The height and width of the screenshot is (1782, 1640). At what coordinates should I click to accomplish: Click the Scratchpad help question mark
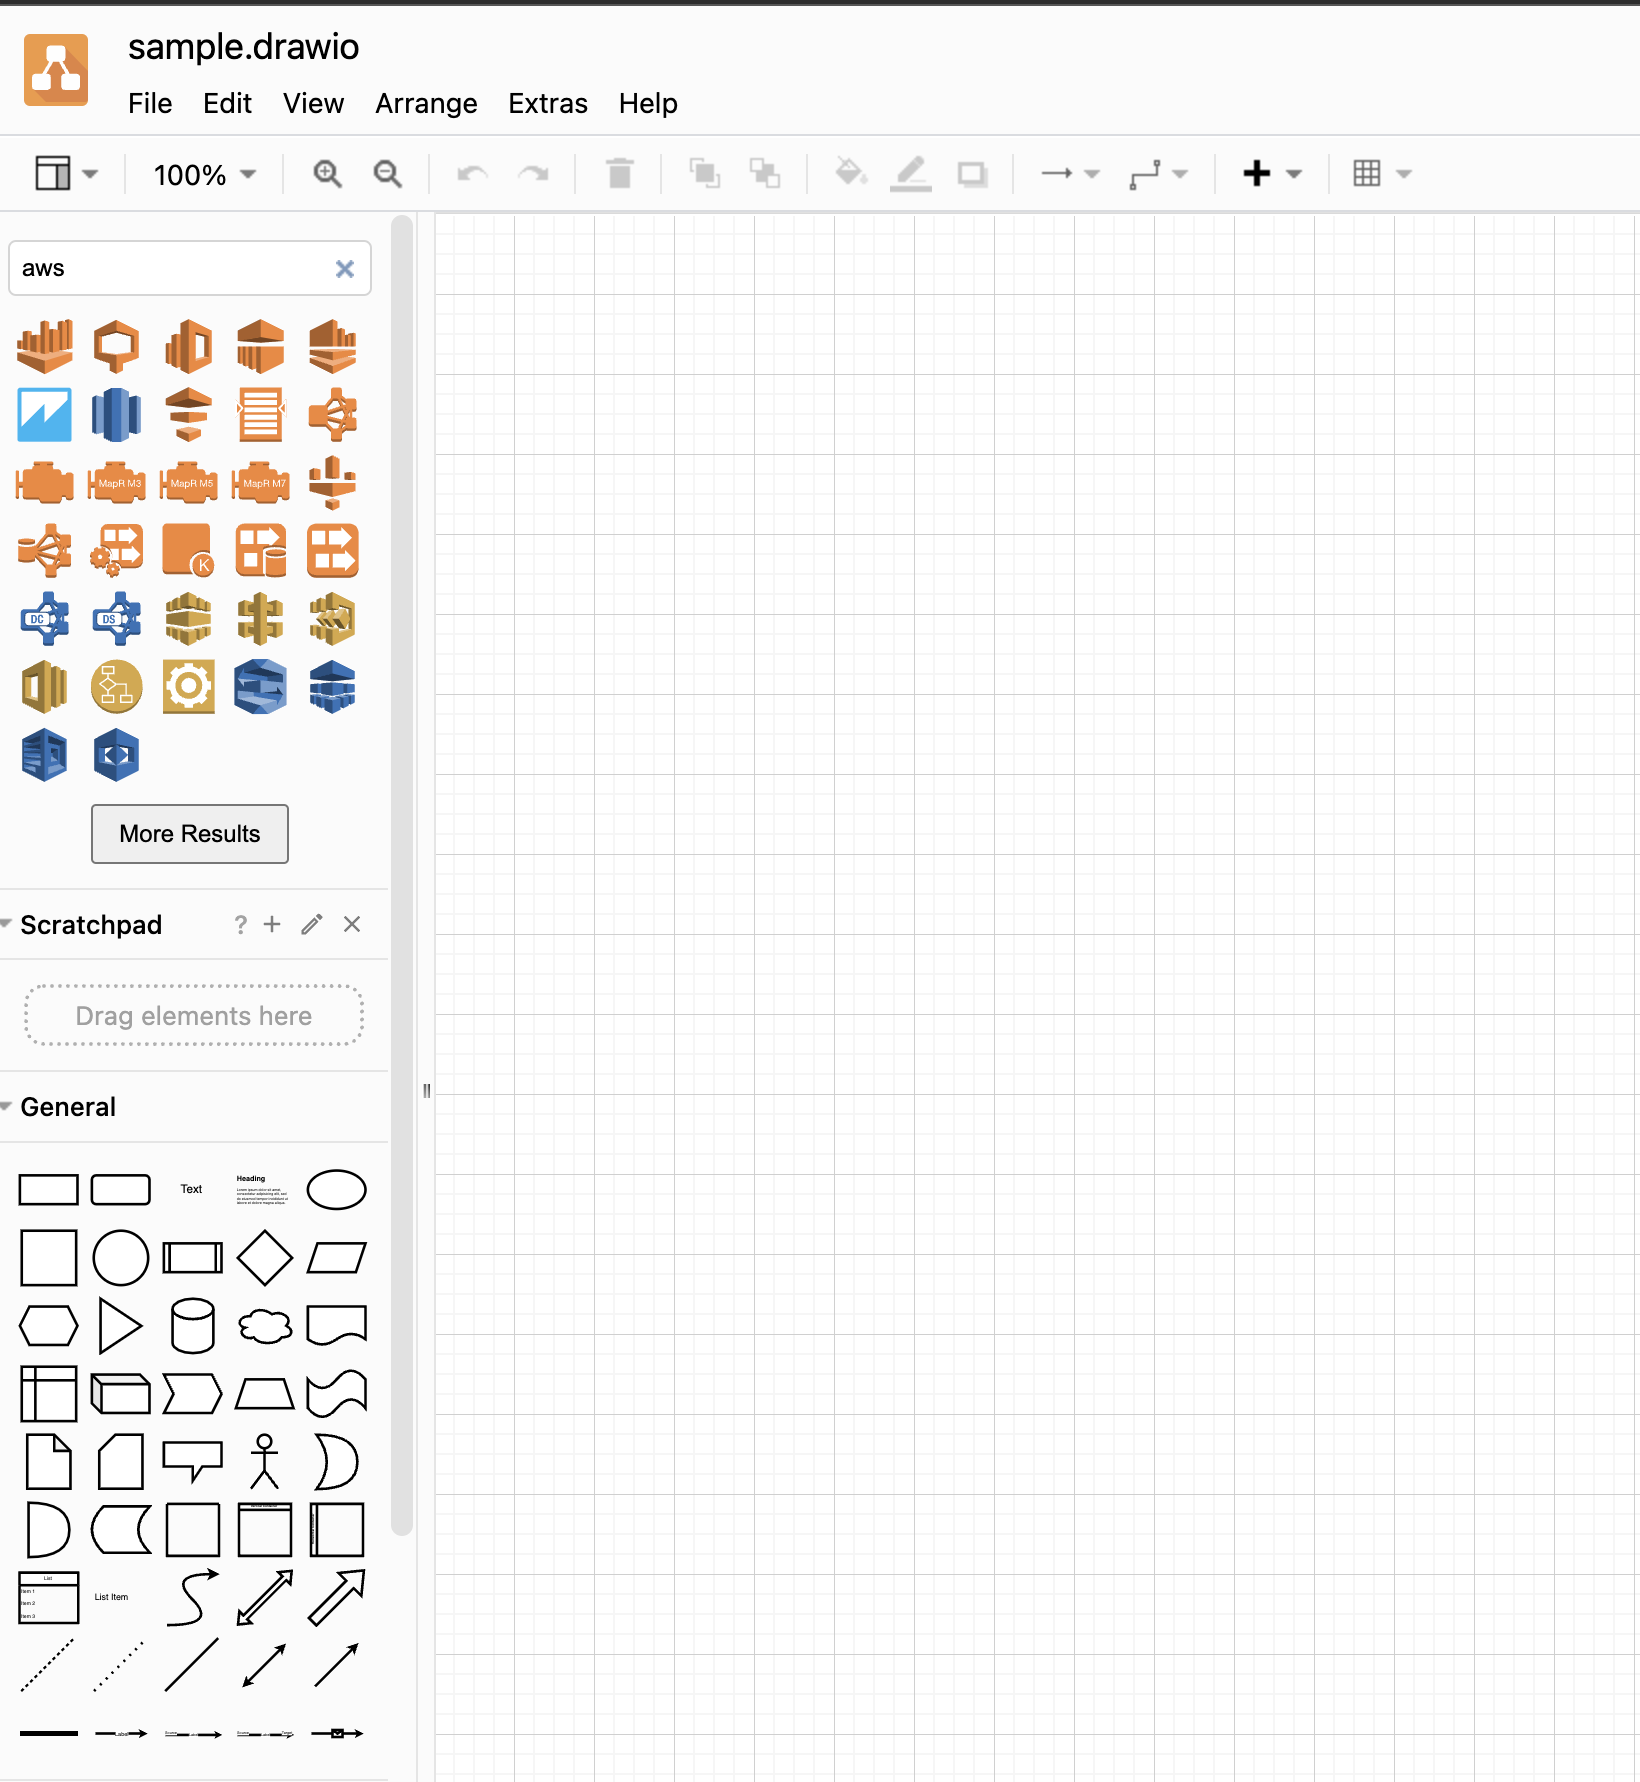(240, 925)
